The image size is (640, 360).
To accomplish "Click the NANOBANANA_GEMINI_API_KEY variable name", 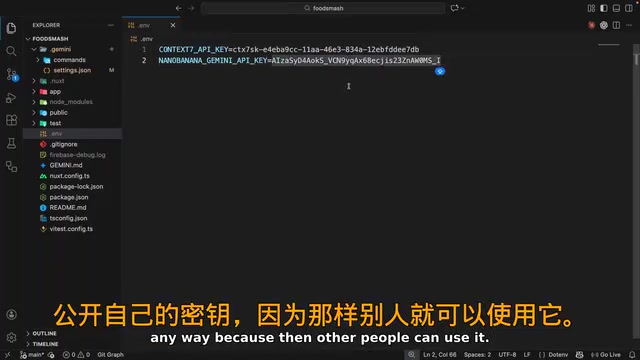I will coord(213,60).
